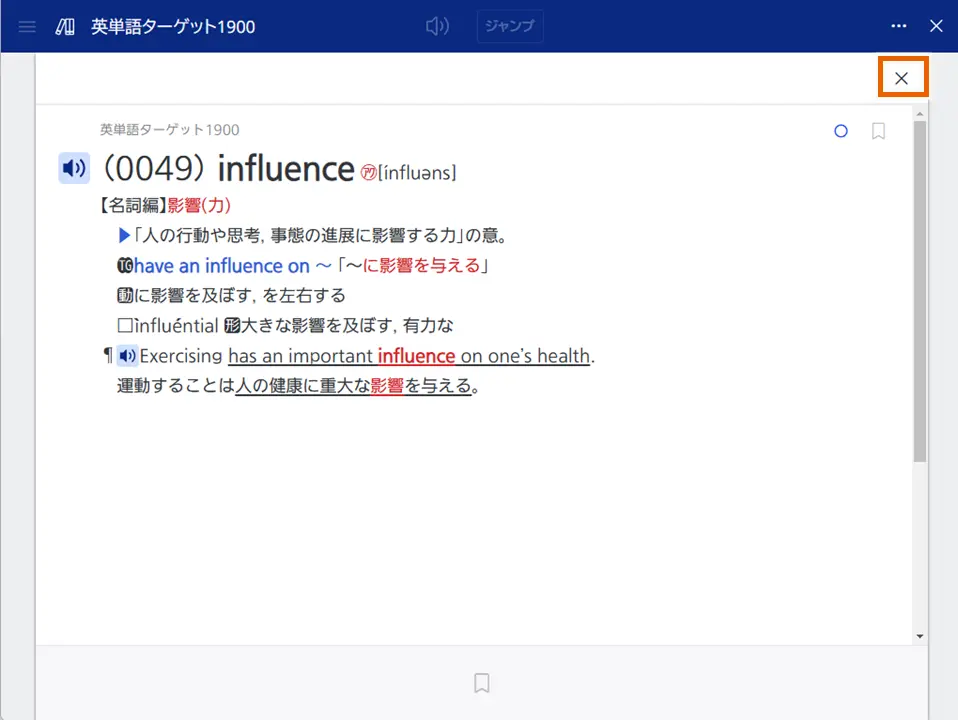Close the word detail popup with highlighted X
The image size is (958, 720).
click(902, 76)
